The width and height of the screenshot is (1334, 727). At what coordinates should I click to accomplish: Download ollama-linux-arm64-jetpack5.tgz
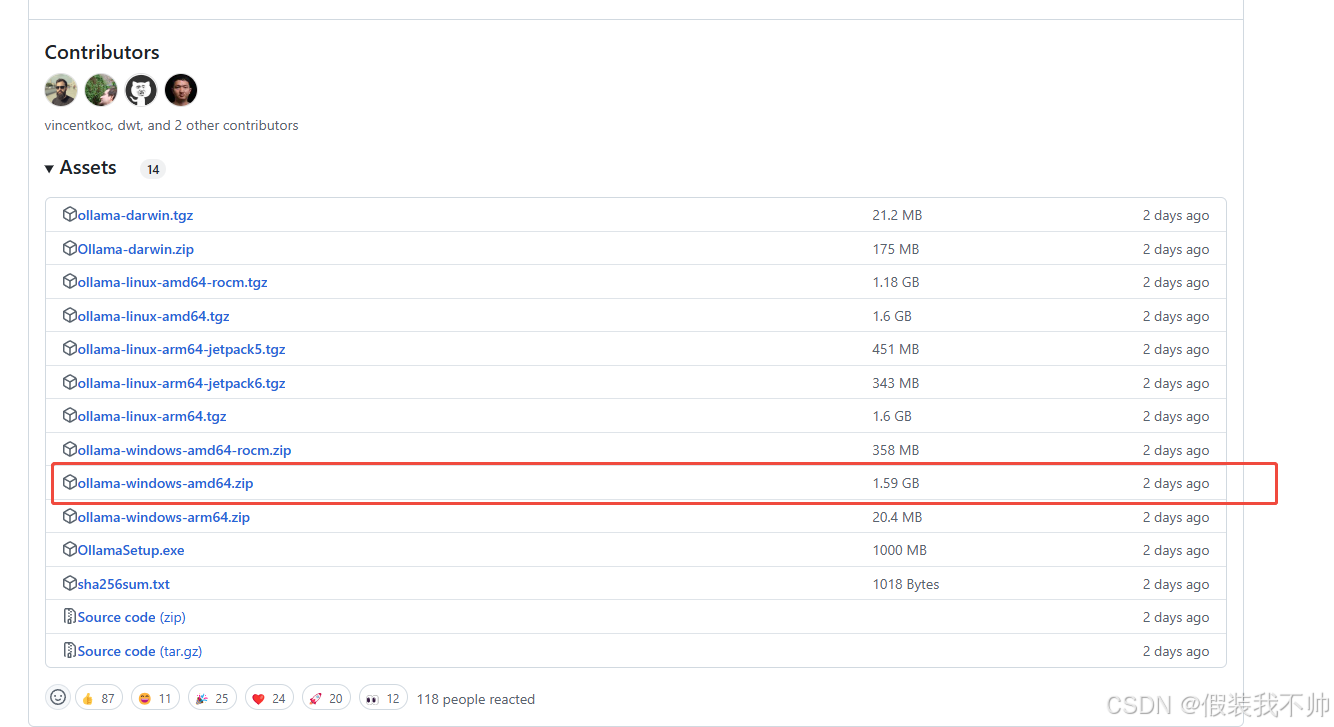pyautogui.click(x=182, y=349)
